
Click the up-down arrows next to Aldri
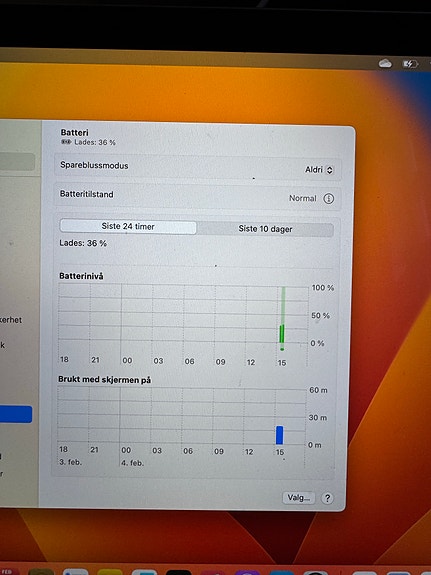pos(329,170)
